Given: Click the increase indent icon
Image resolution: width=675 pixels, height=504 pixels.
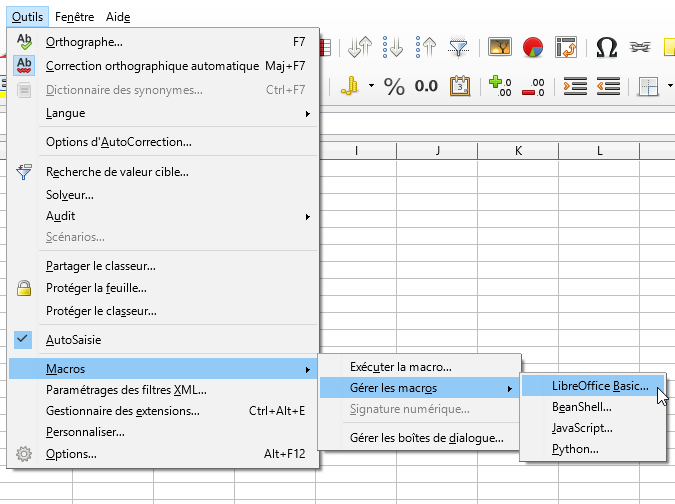Looking at the screenshot, I should pyautogui.click(x=575, y=86).
